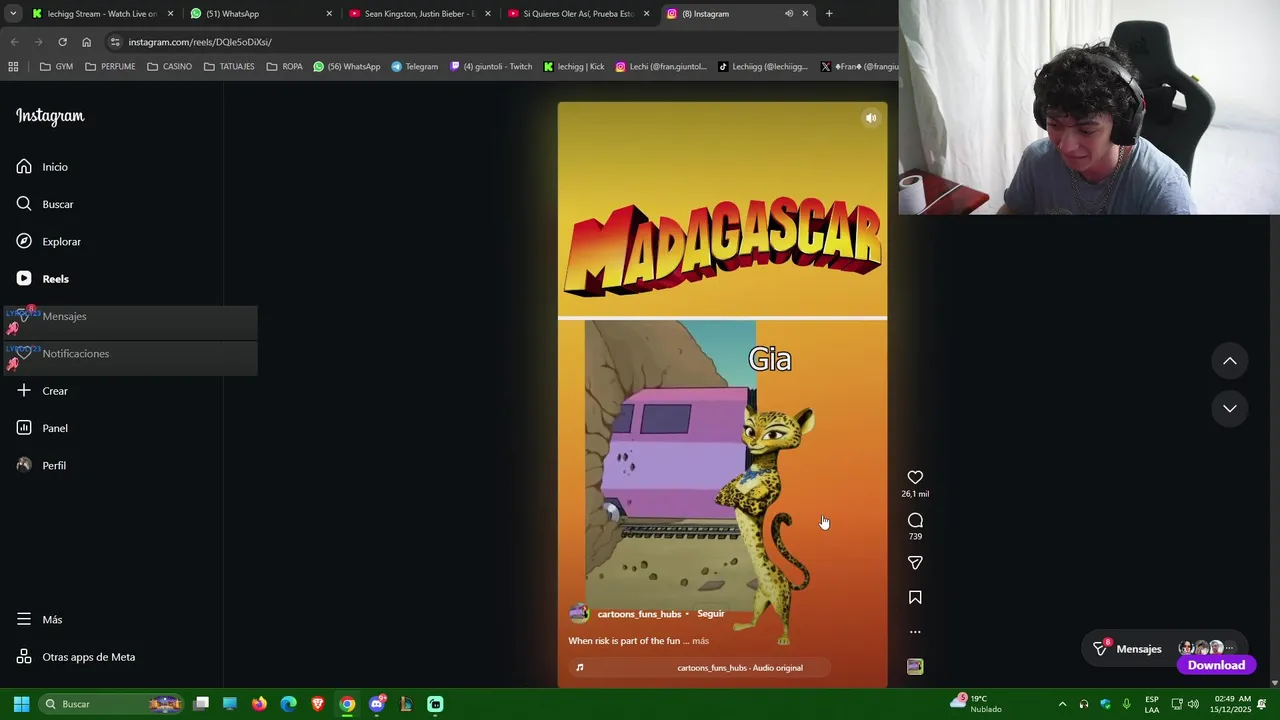The image size is (1280, 720).
Task: Open 'cartoons_funs_hubs · Audio original' link
Action: click(740, 668)
